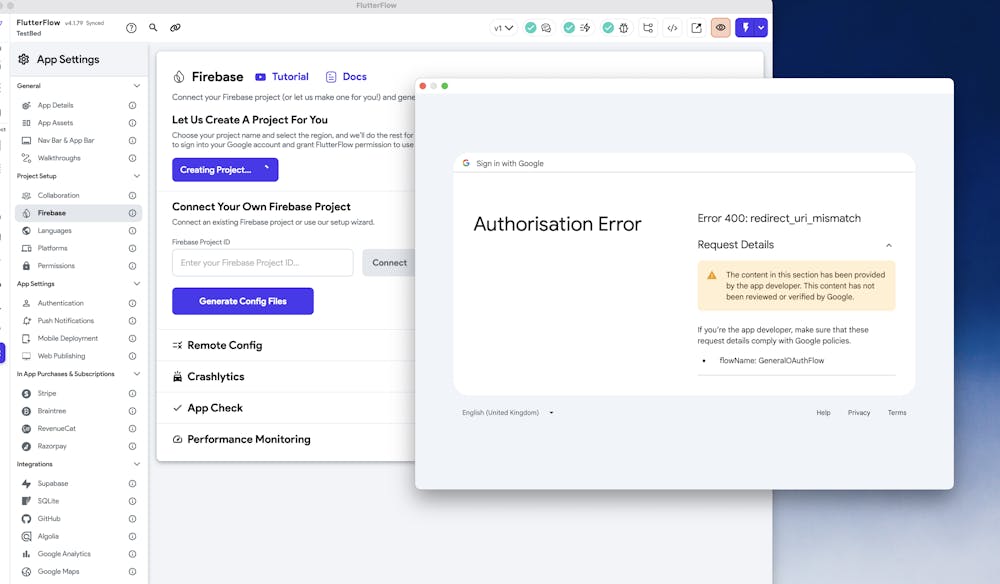Viewport: 1000px width, 584px height.
Task: Toggle the preview eye button
Action: pyautogui.click(x=721, y=28)
